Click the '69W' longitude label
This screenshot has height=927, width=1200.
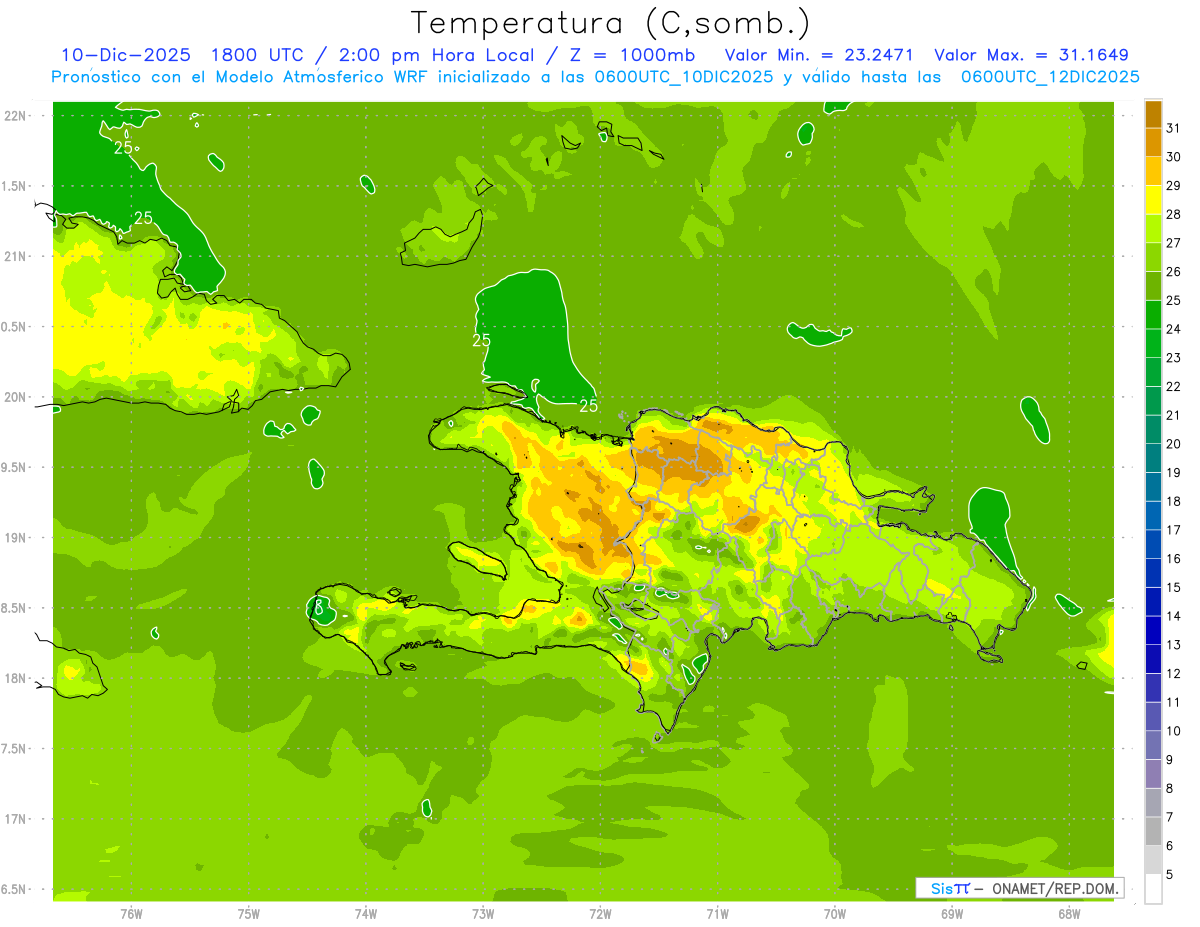pyautogui.click(x=952, y=913)
